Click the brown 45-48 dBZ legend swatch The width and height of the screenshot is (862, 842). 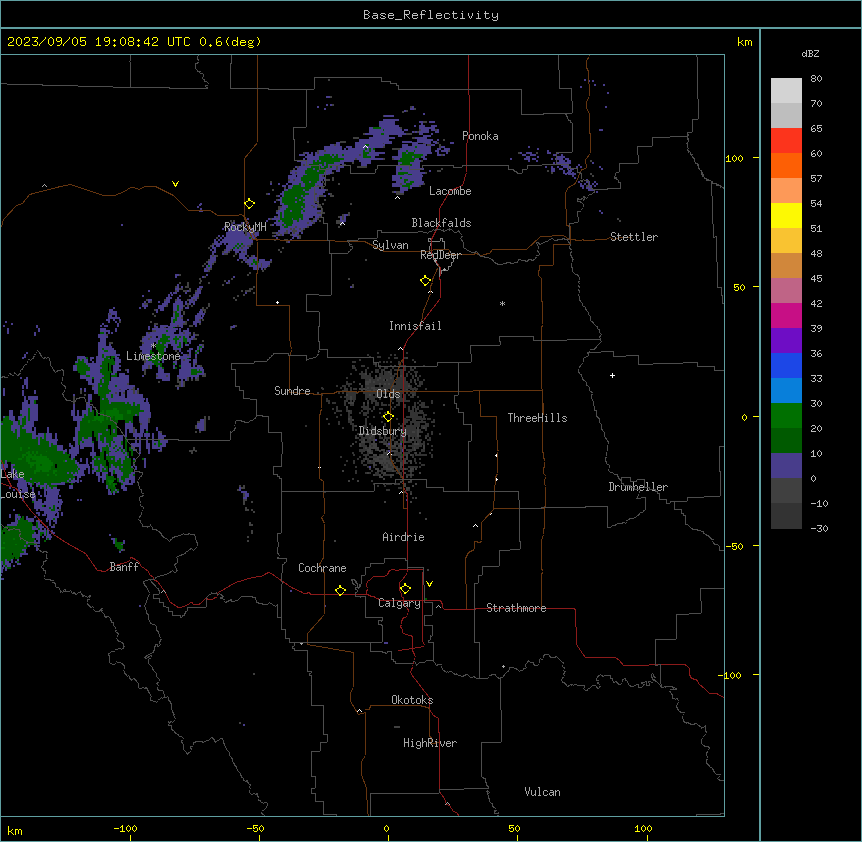(786, 265)
